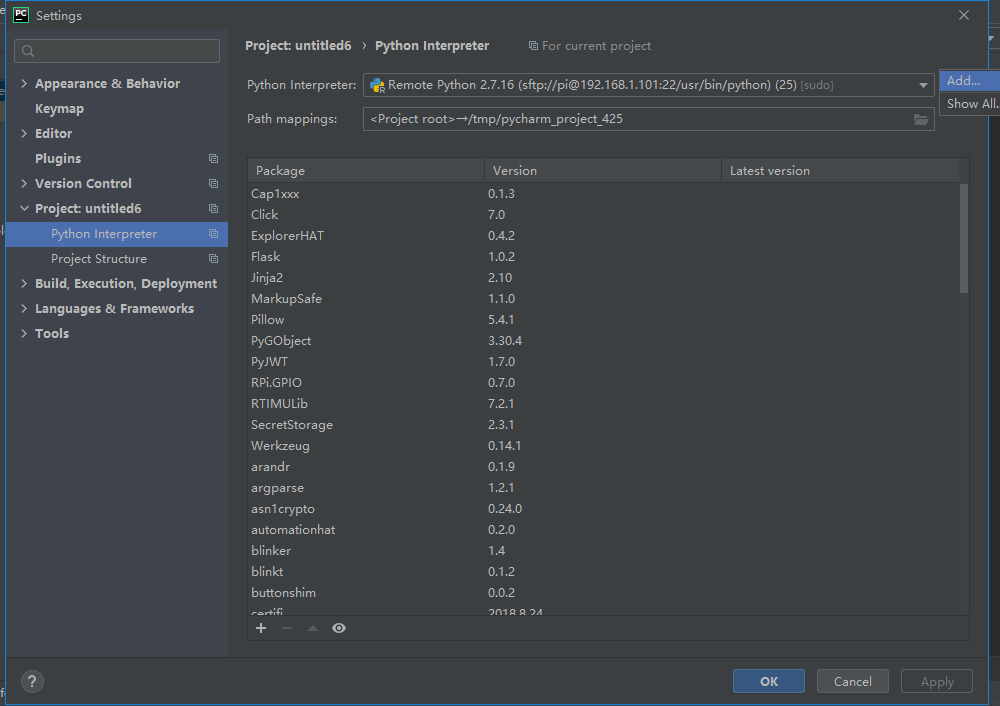1000x706 pixels.
Task: Click 'For current project' scope indicator
Action: (x=590, y=46)
